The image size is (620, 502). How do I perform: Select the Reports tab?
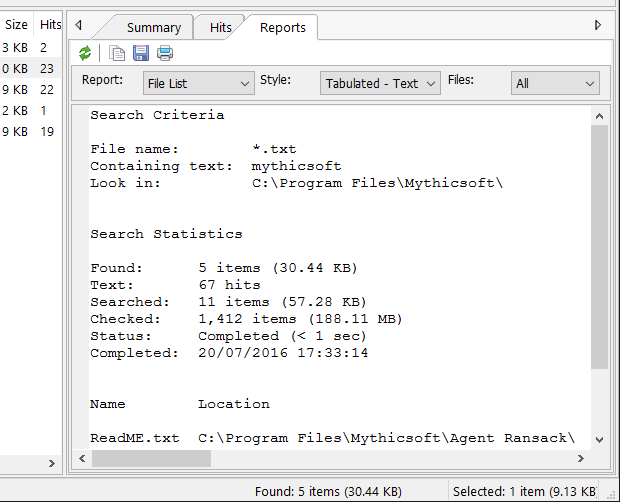point(283,28)
